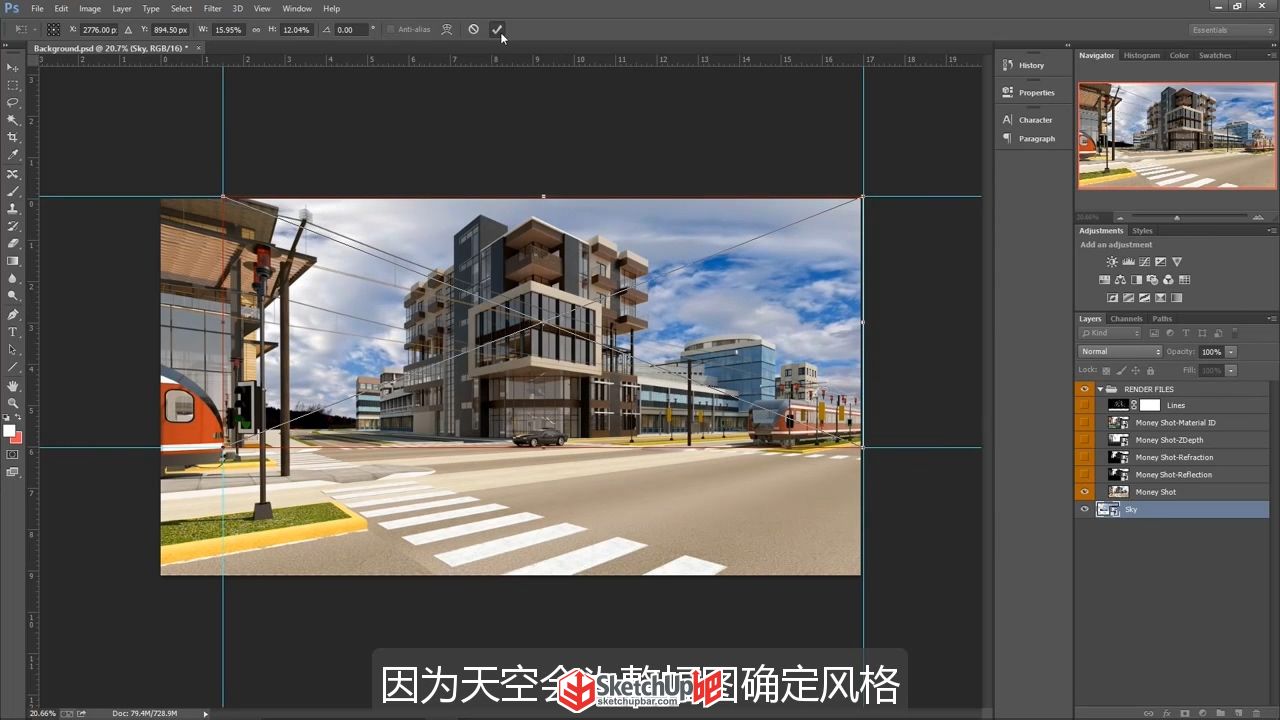This screenshot has height=720, width=1280.
Task: Open the blend mode Normal dropdown
Action: click(1120, 352)
